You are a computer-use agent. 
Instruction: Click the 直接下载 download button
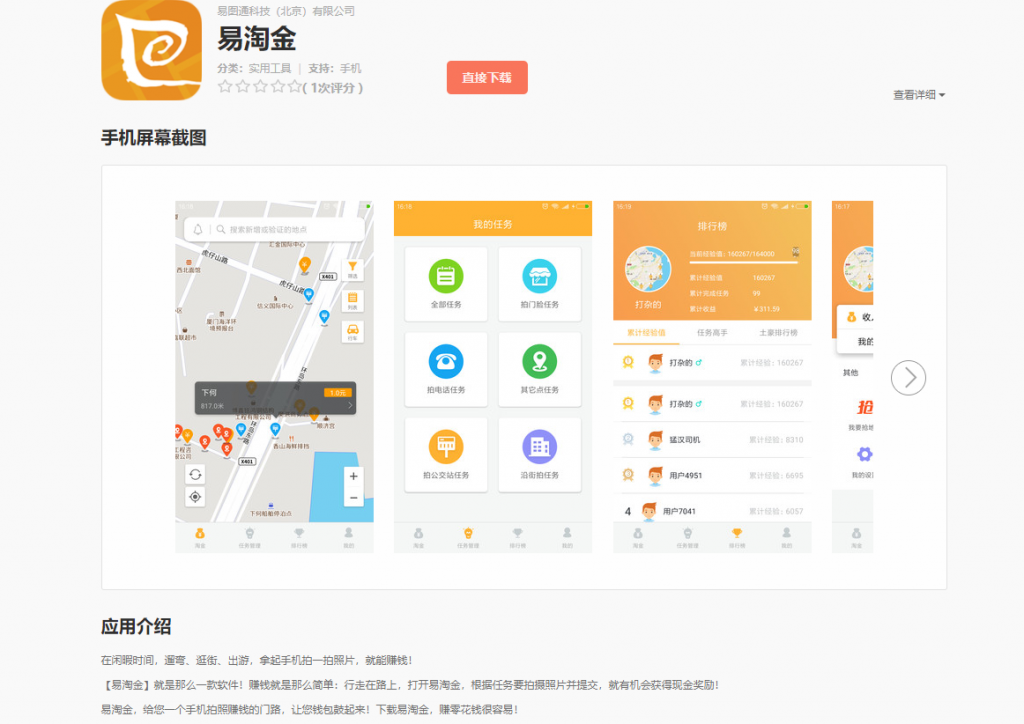click(x=487, y=78)
